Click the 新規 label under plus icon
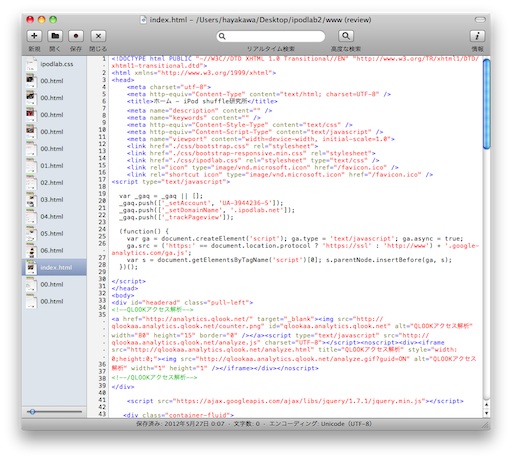512x460 pixels. 34,49
